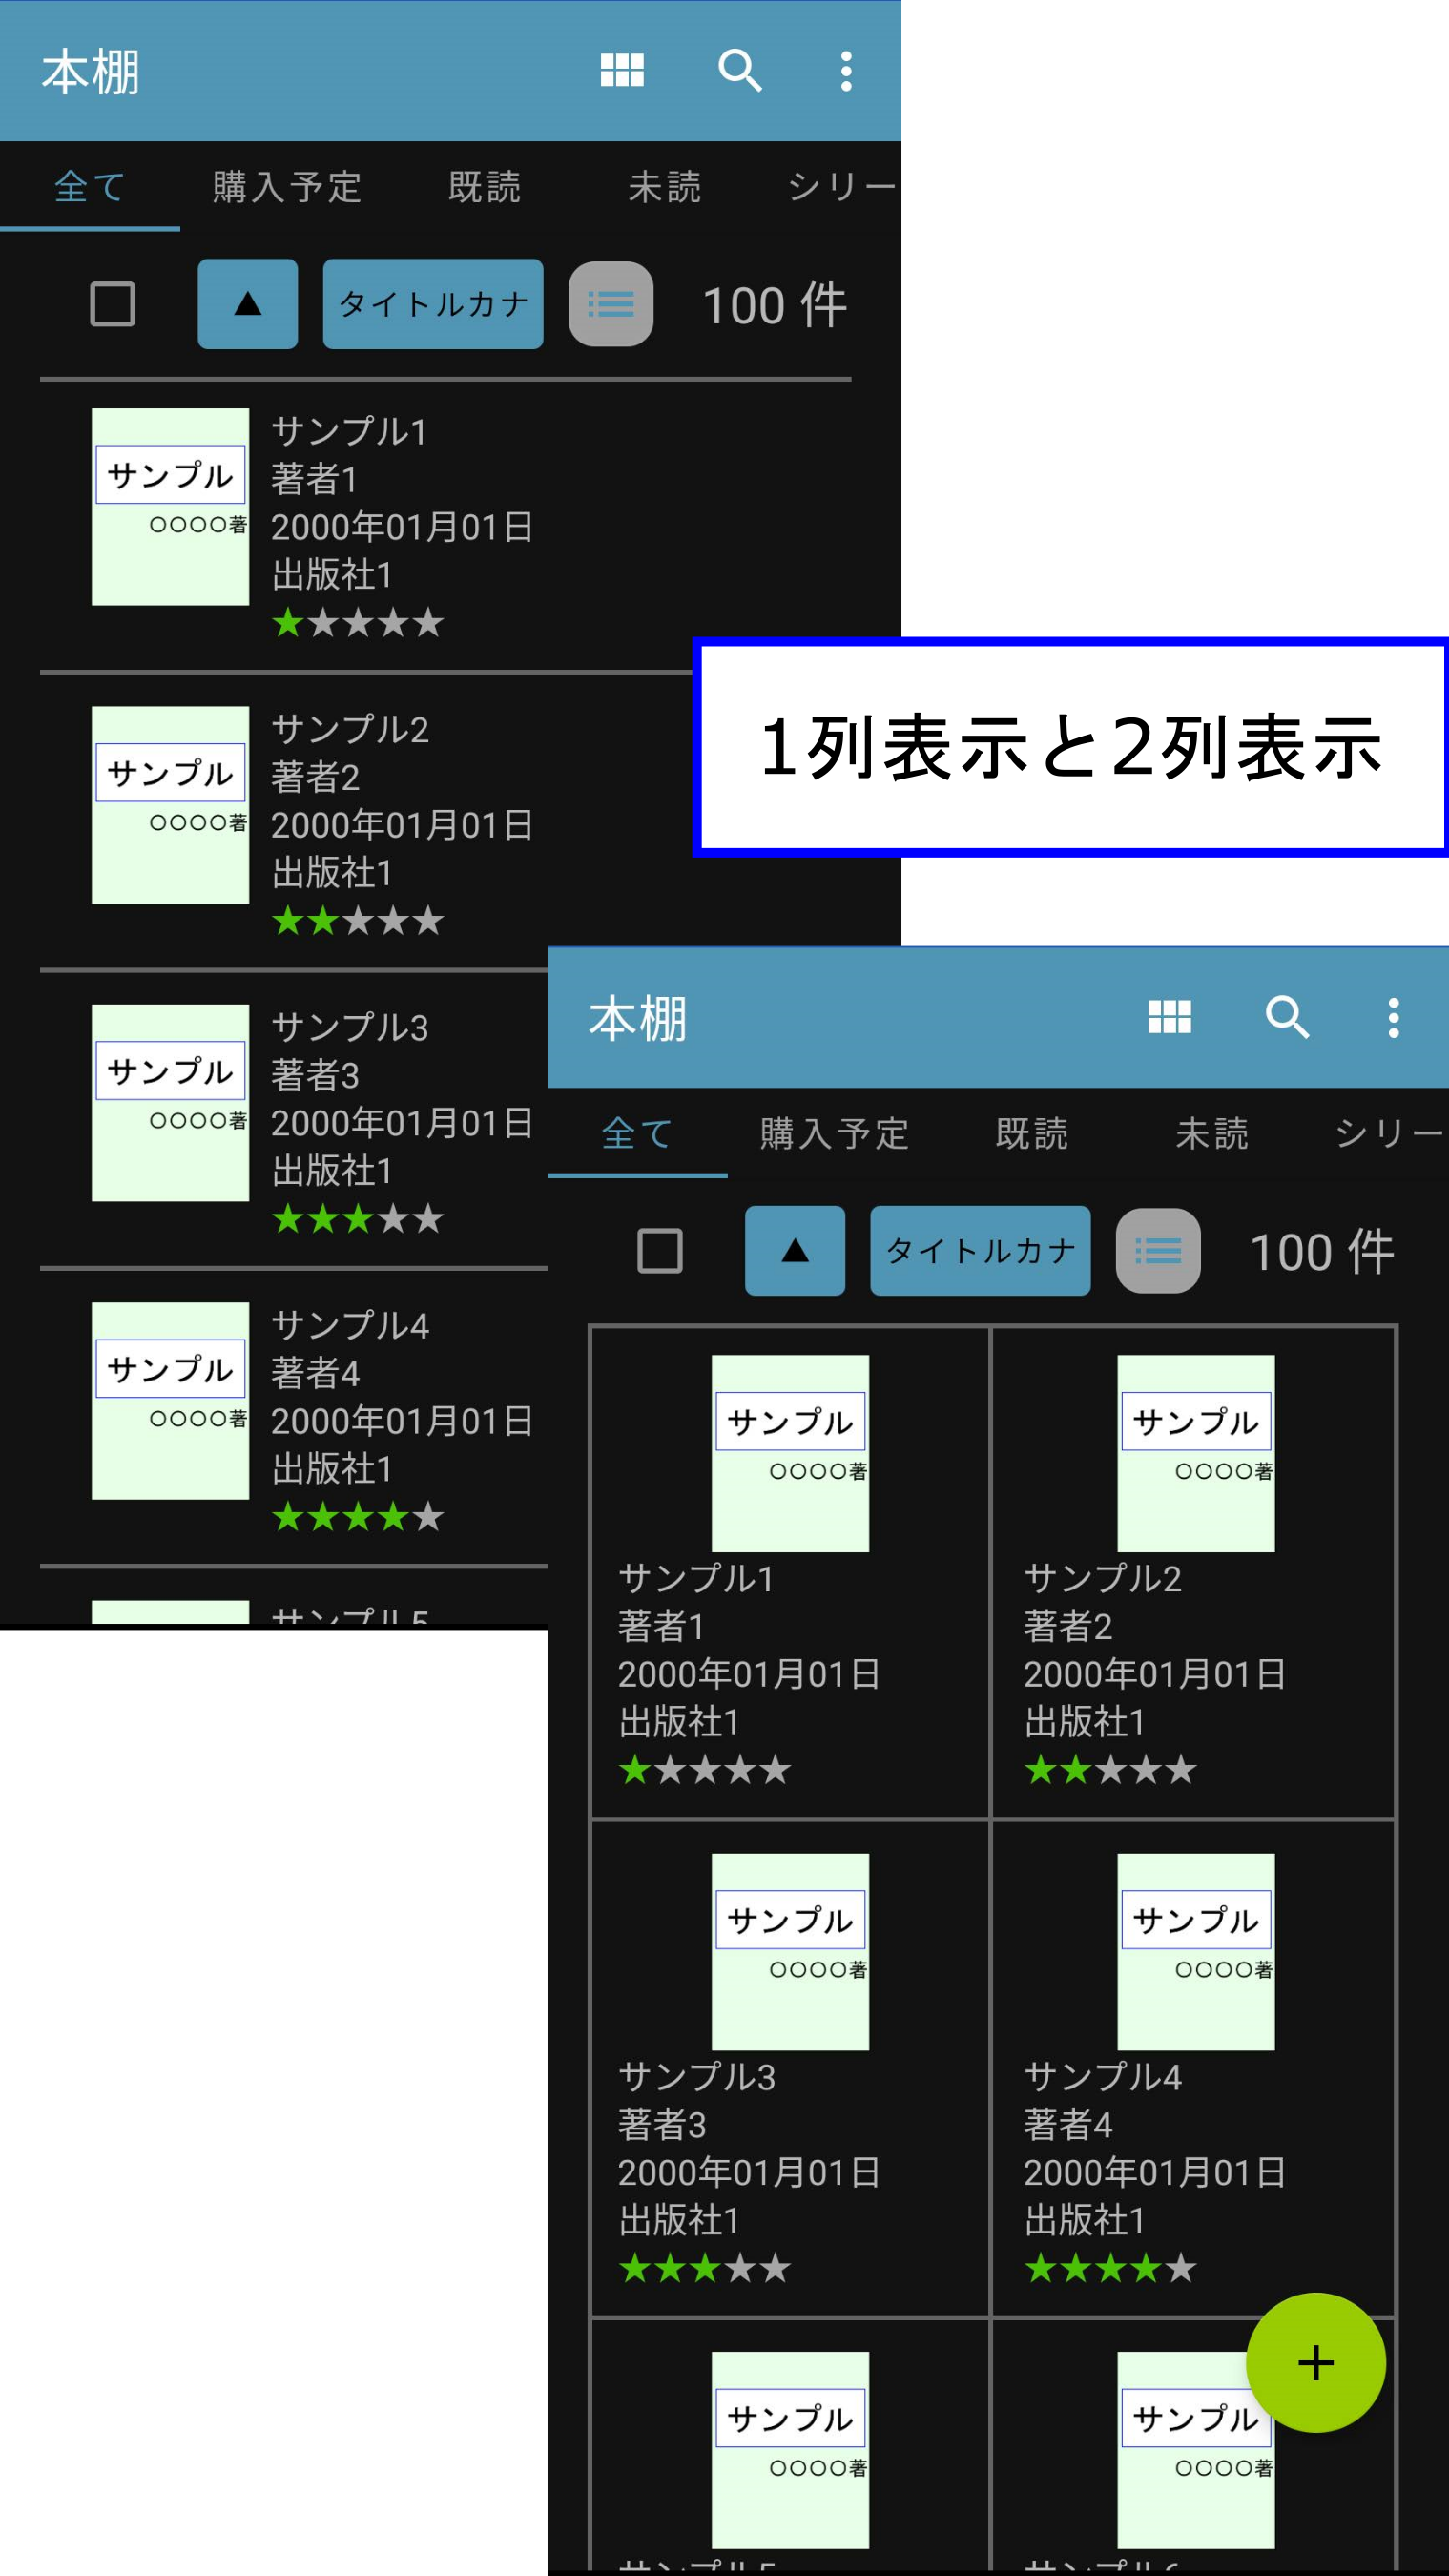The width and height of the screenshot is (1449, 2576).
Task: Select サンプル4 title text in grid view
Action: (1103, 2077)
